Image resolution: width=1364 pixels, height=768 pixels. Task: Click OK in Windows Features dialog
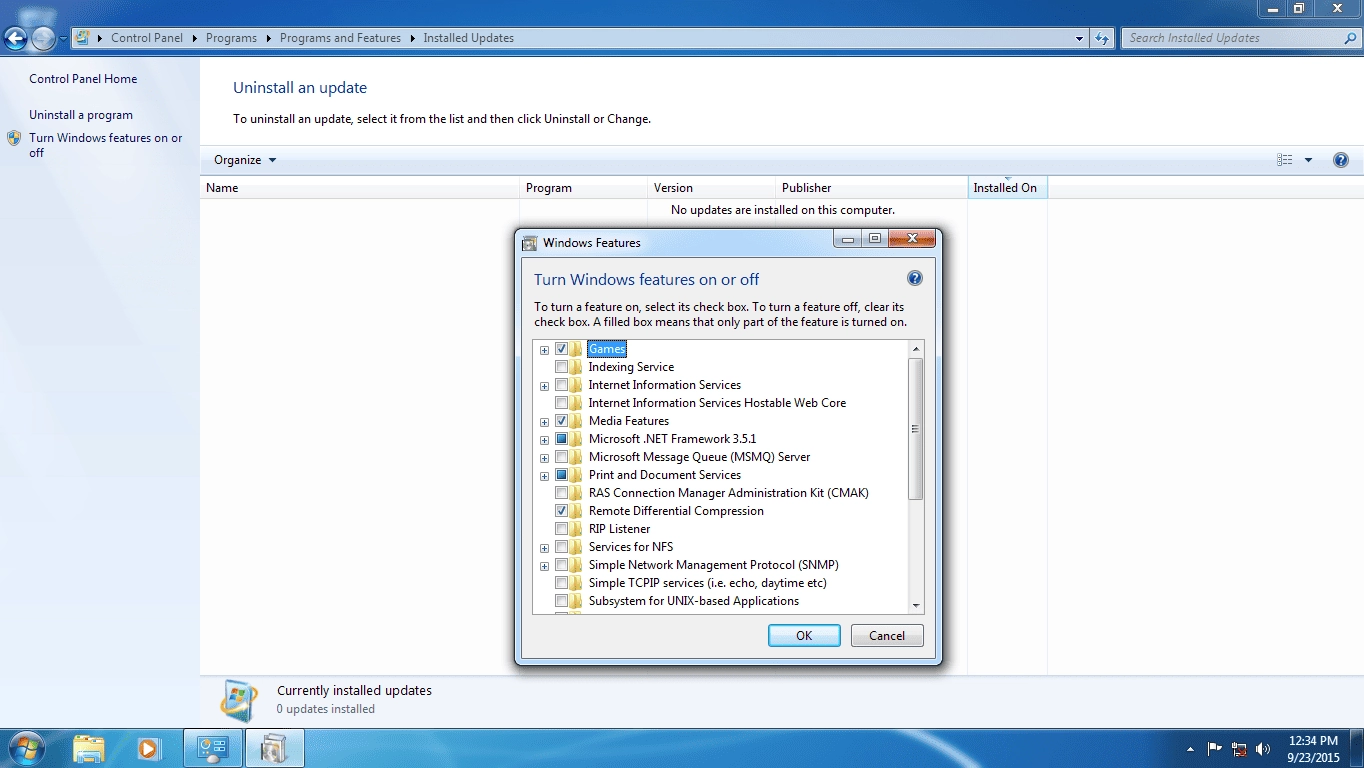click(804, 635)
